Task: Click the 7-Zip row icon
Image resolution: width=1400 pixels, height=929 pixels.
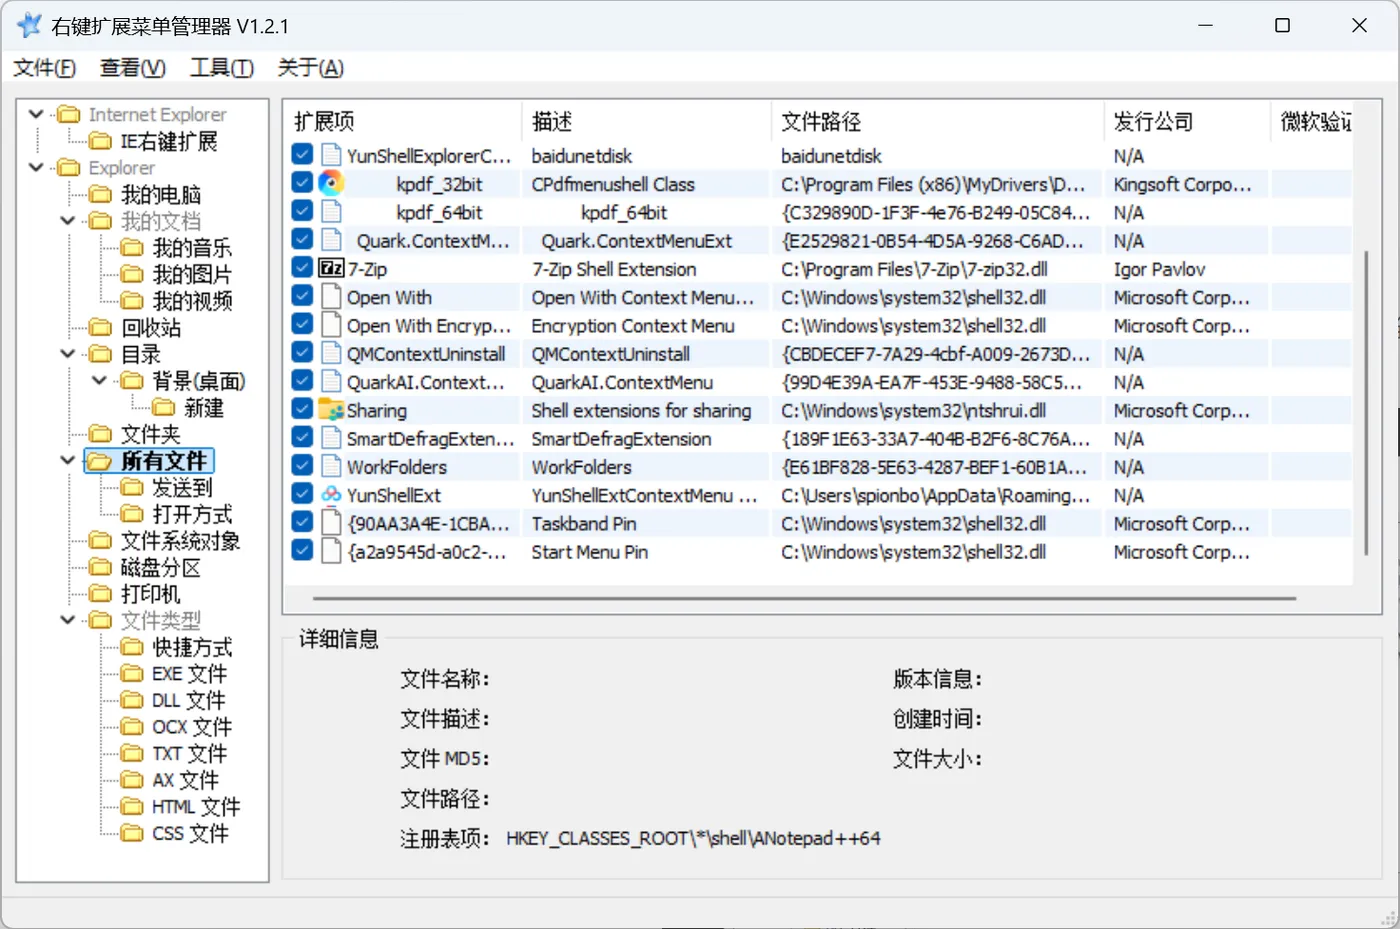Action: [331, 268]
